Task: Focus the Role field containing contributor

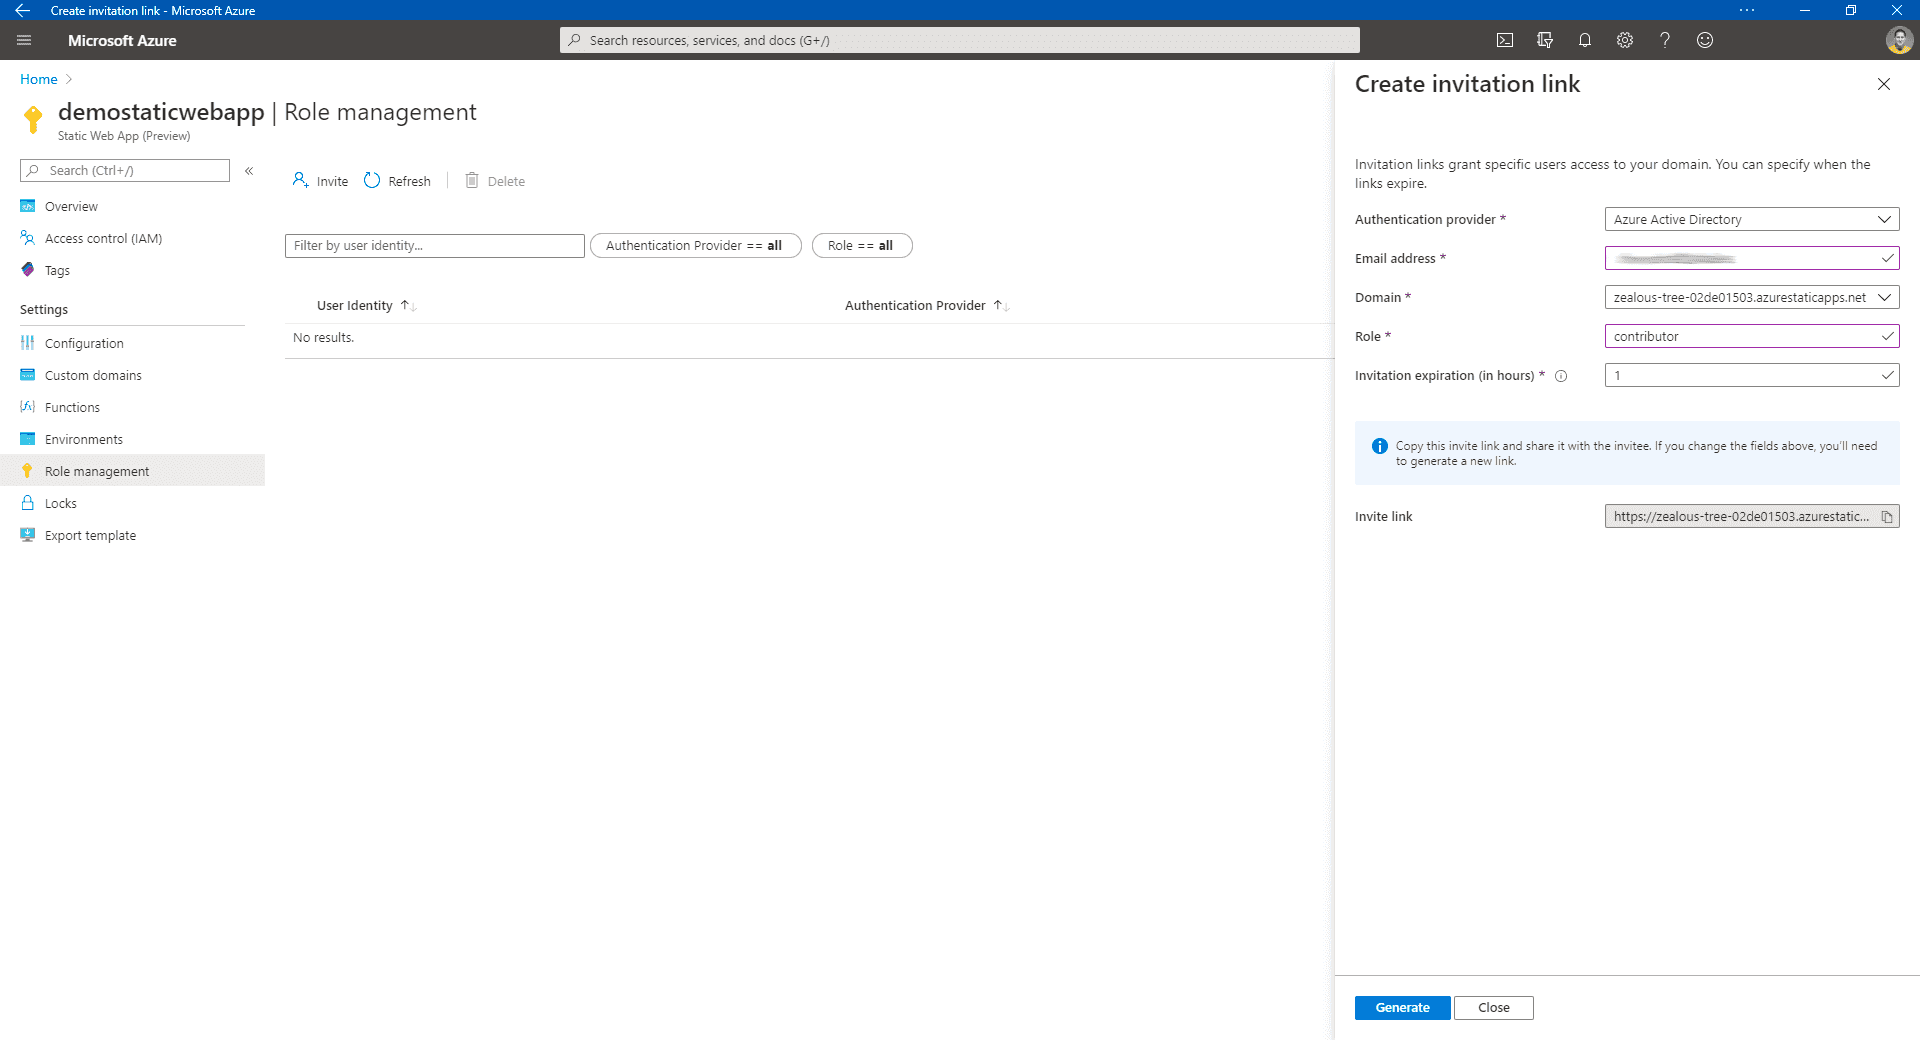Action: click(1752, 336)
